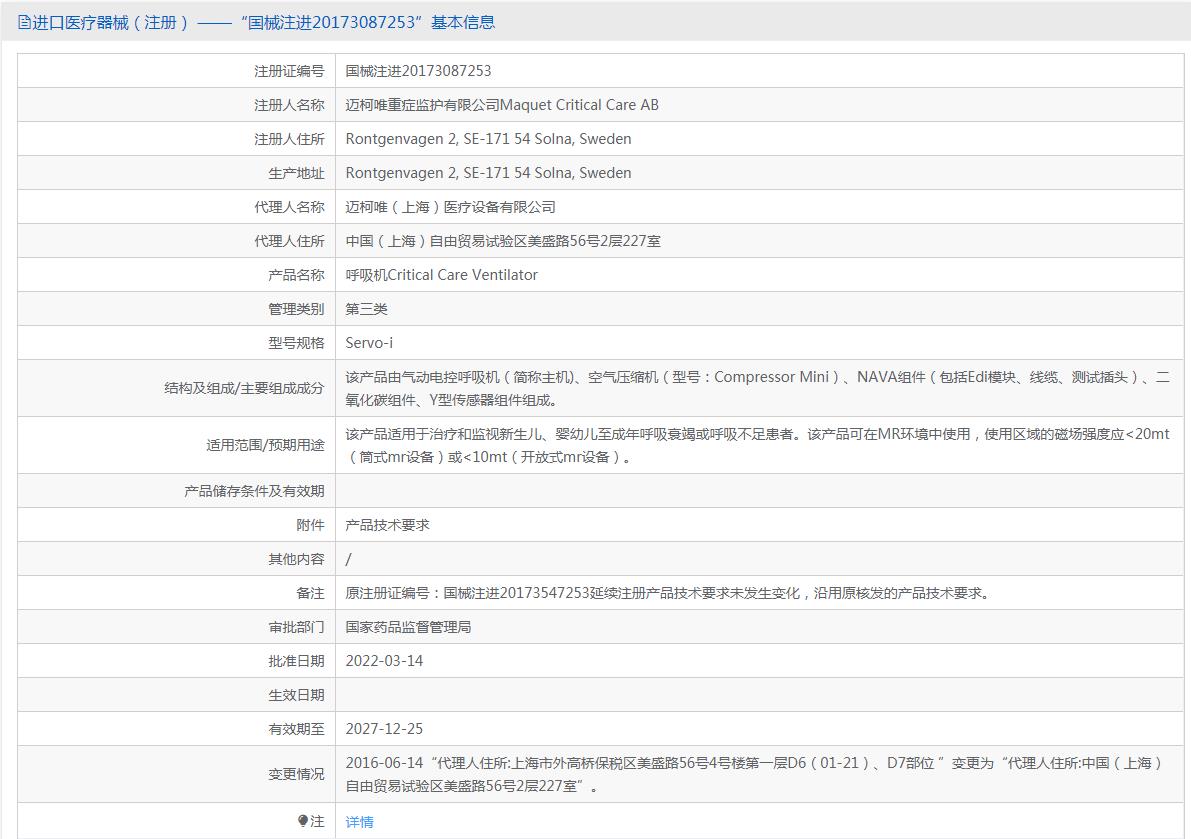Click the composition text mentioning Compressor Mini
Viewport: 1191px width, 839px height.
coord(757,388)
